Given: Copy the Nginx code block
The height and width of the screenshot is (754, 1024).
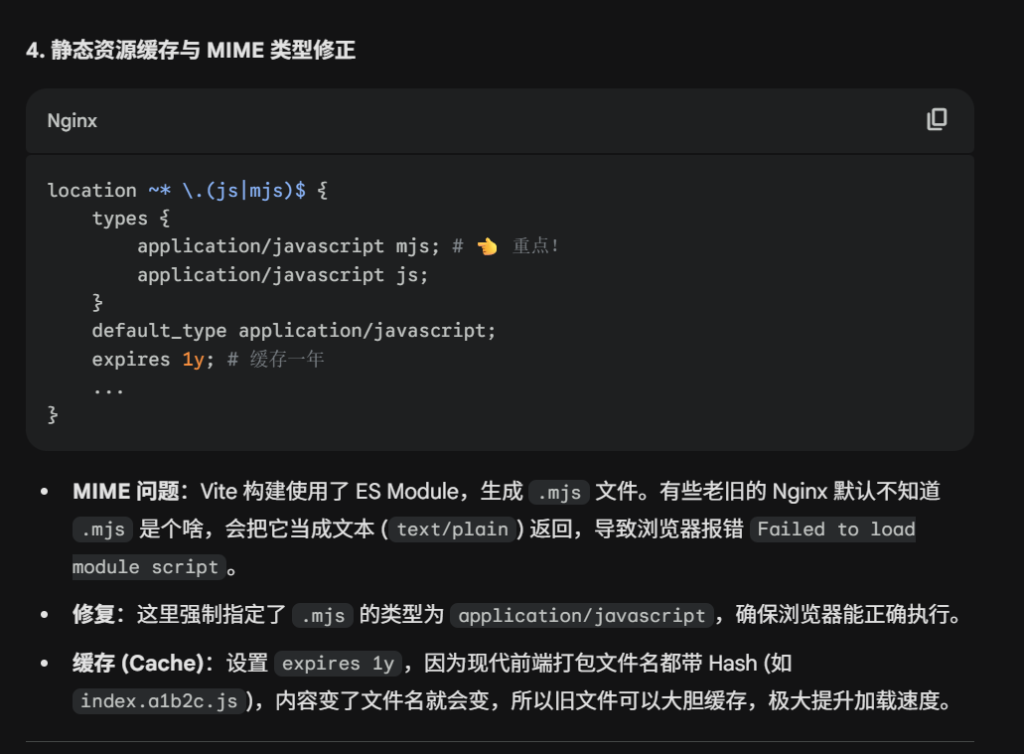Looking at the screenshot, I should tap(936, 120).
